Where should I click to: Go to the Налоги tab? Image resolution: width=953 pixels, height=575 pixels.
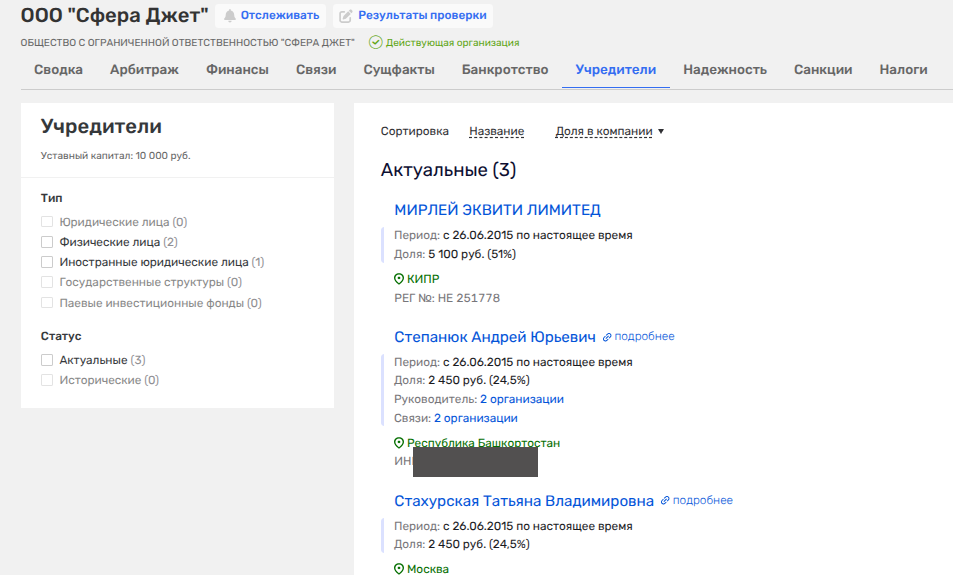tap(903, 70)
